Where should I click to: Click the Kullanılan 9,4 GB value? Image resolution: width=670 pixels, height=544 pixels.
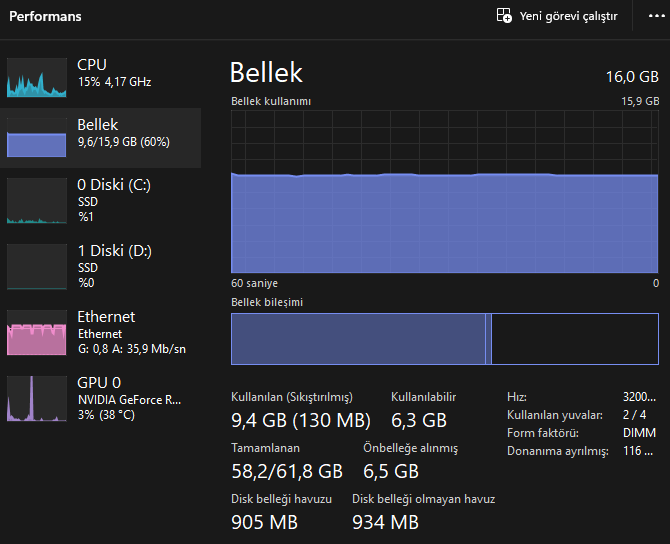click(x=300, y=420)
